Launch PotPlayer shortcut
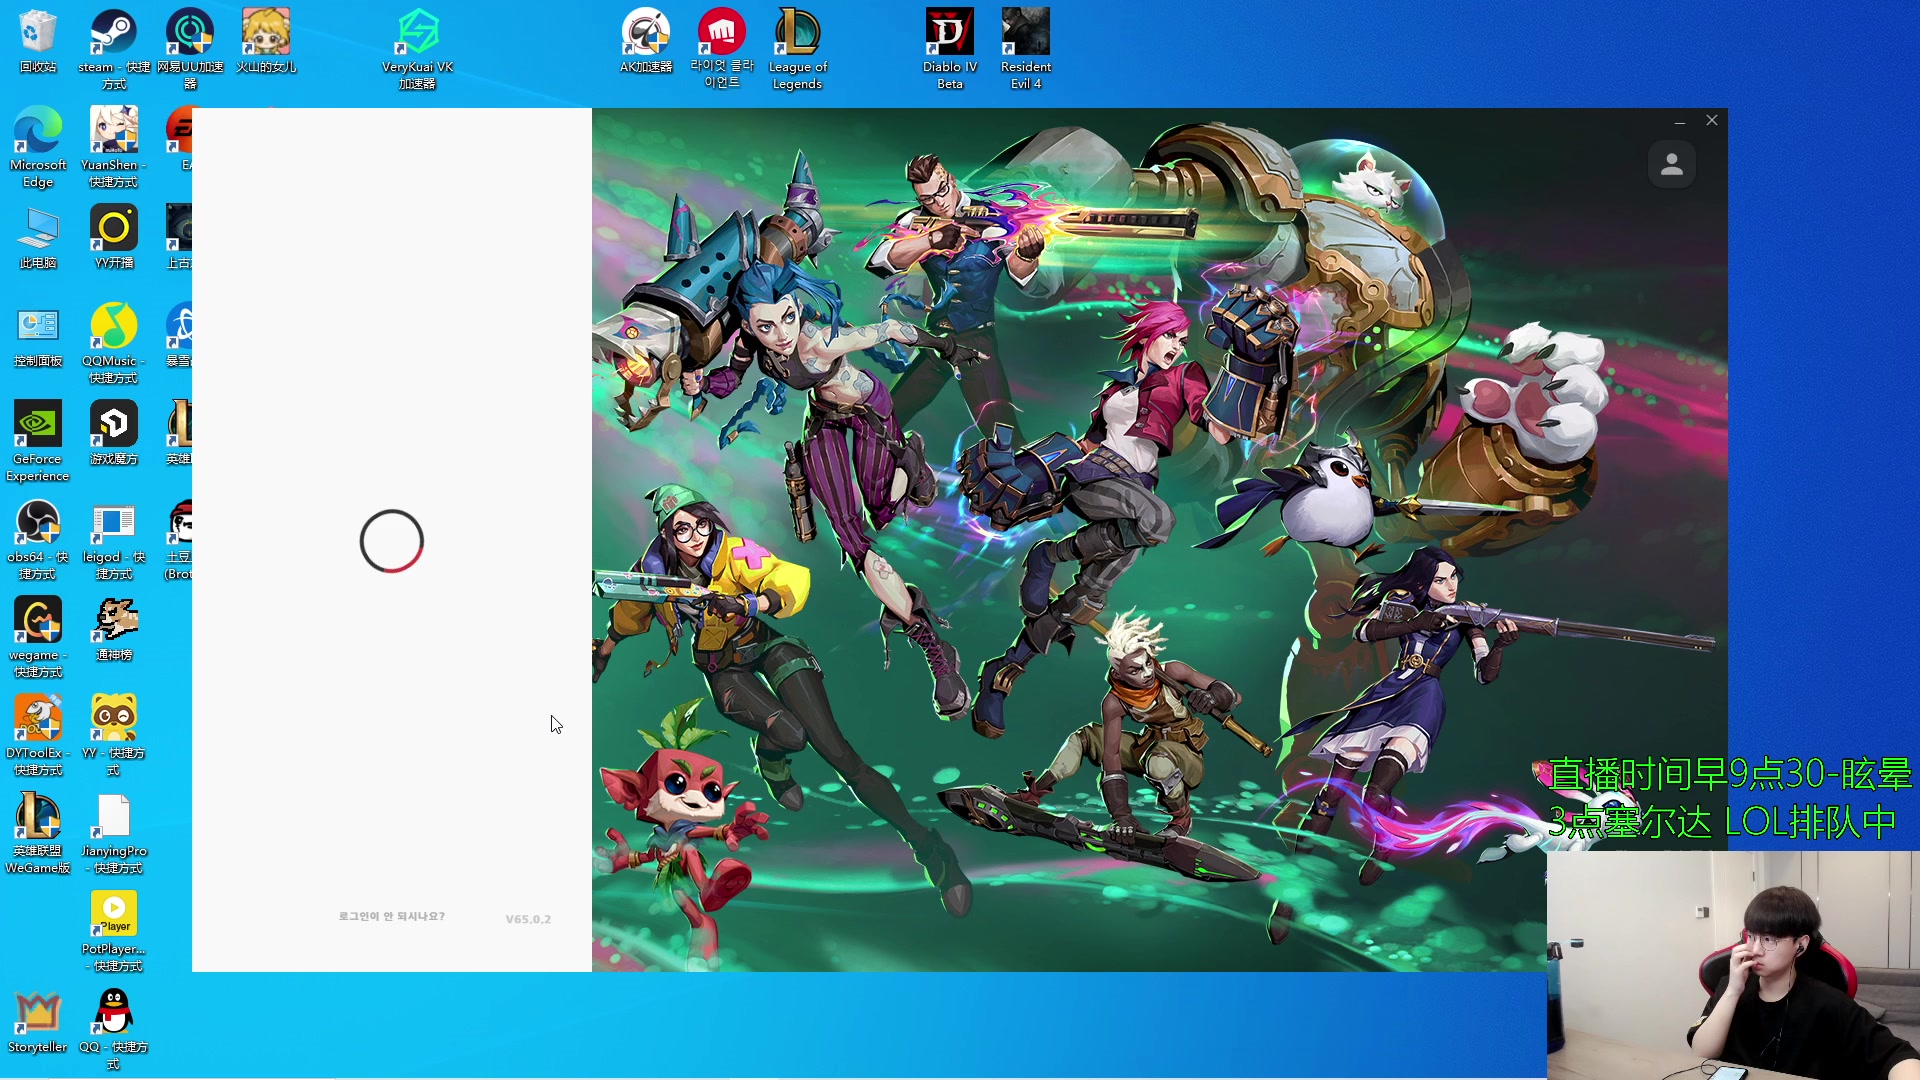 (x=114, y=931)
